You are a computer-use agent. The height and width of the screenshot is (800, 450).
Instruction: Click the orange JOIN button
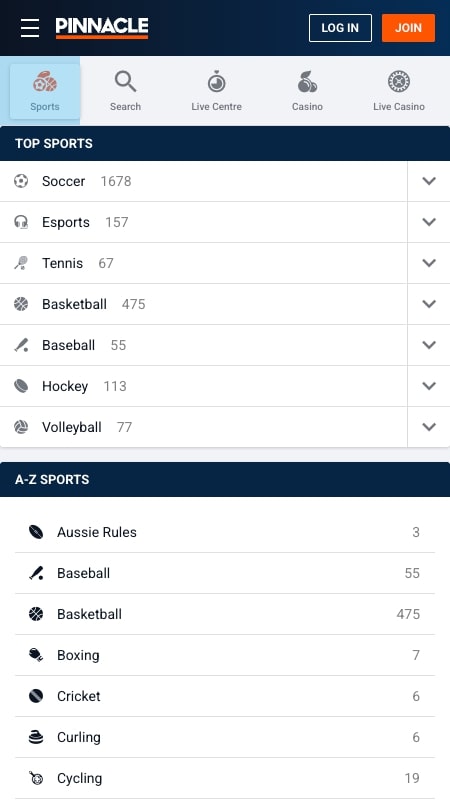(x=408, y=28)
